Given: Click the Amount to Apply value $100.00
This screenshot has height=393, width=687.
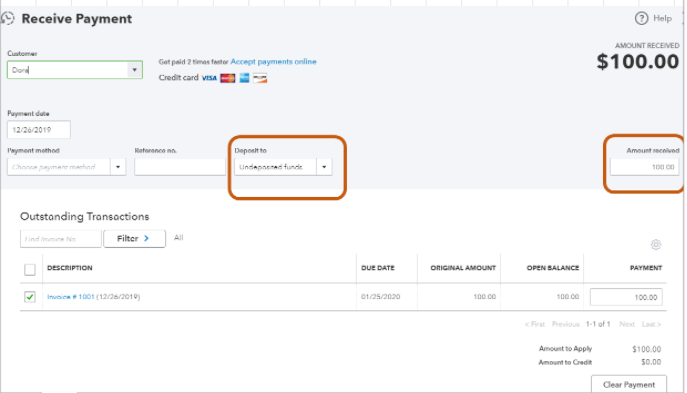Looking at the screenshot, I should [x=646, y=349].
